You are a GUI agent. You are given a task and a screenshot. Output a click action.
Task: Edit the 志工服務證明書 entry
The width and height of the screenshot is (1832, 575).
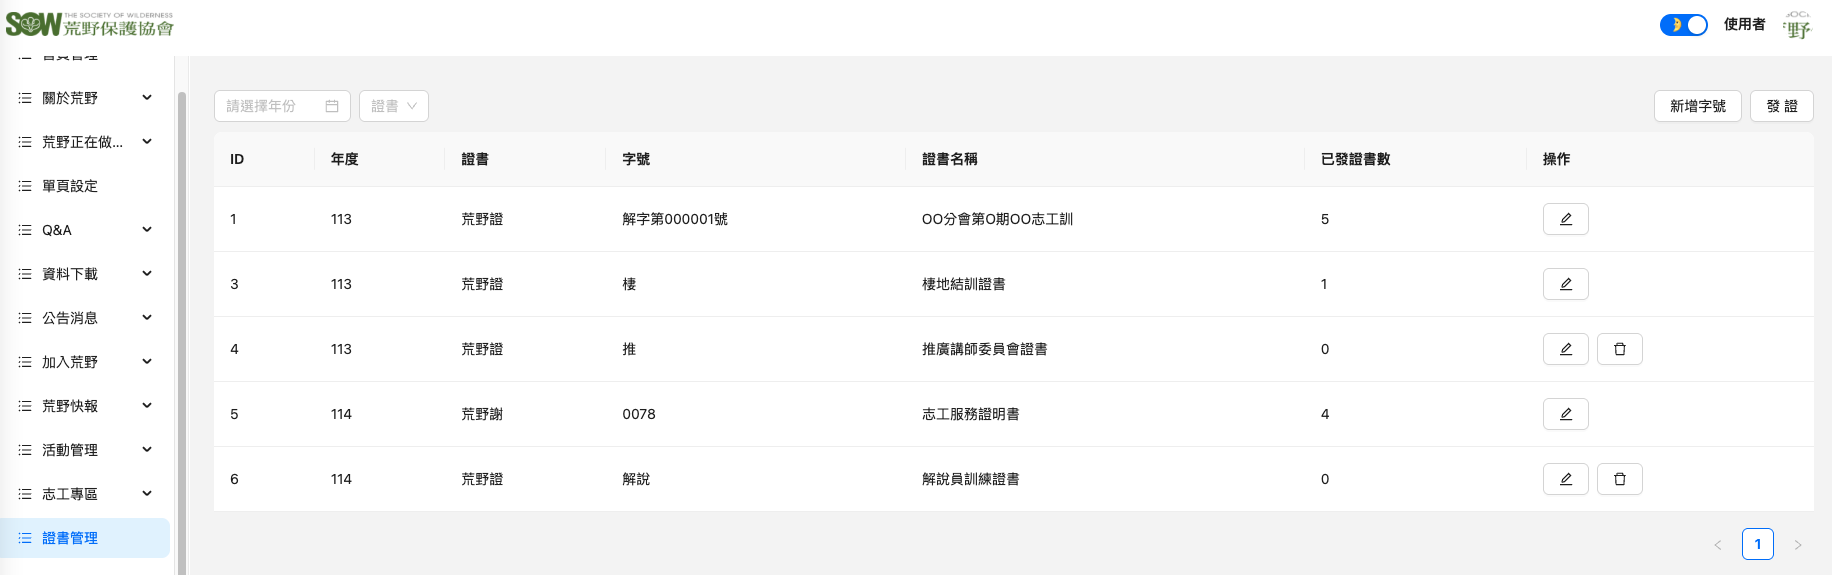[x=1565, y=414]
